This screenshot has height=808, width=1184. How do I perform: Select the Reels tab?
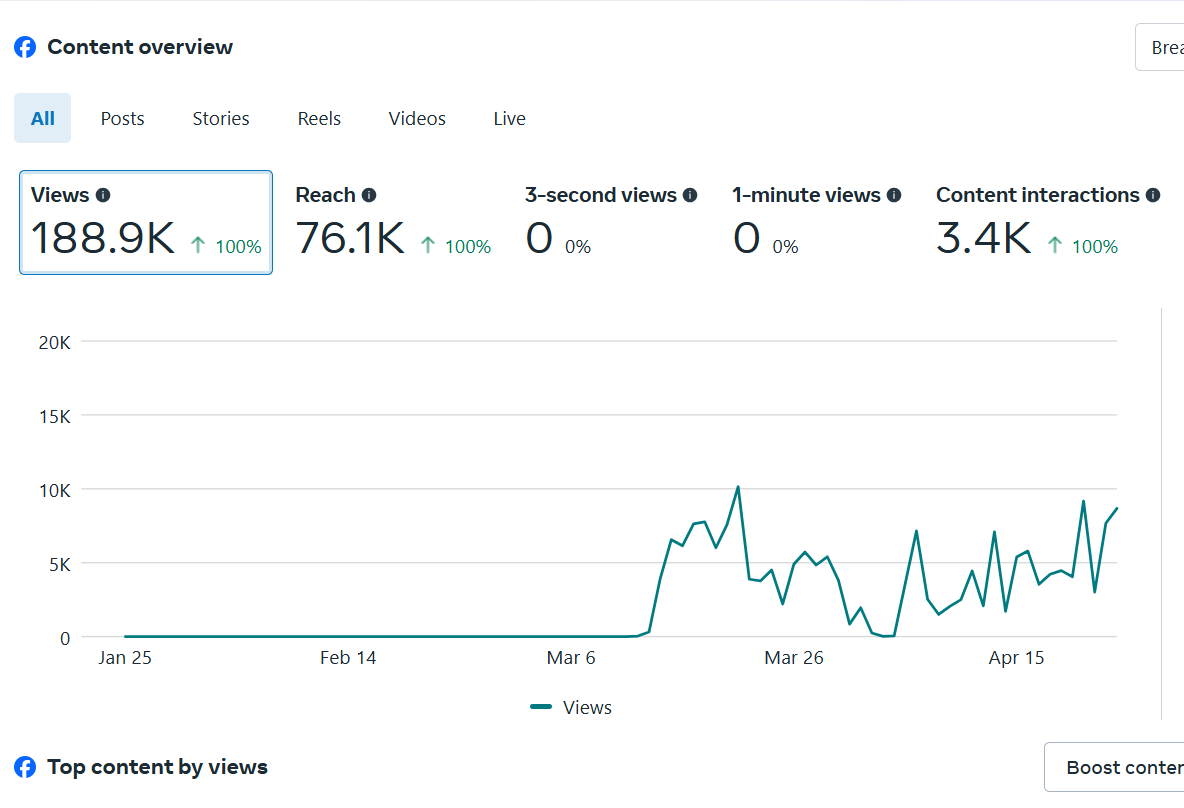[x=319, y=119]
